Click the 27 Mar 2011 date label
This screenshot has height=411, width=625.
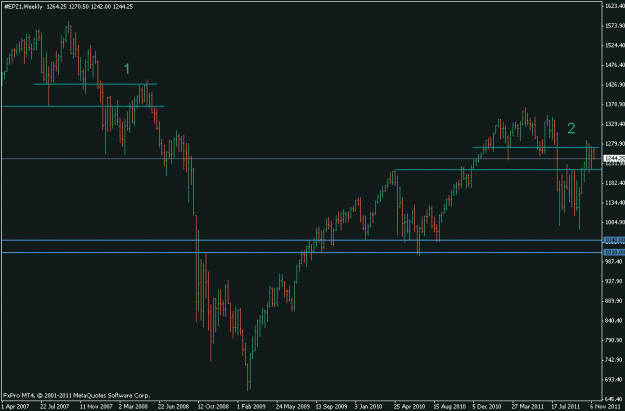528,407
